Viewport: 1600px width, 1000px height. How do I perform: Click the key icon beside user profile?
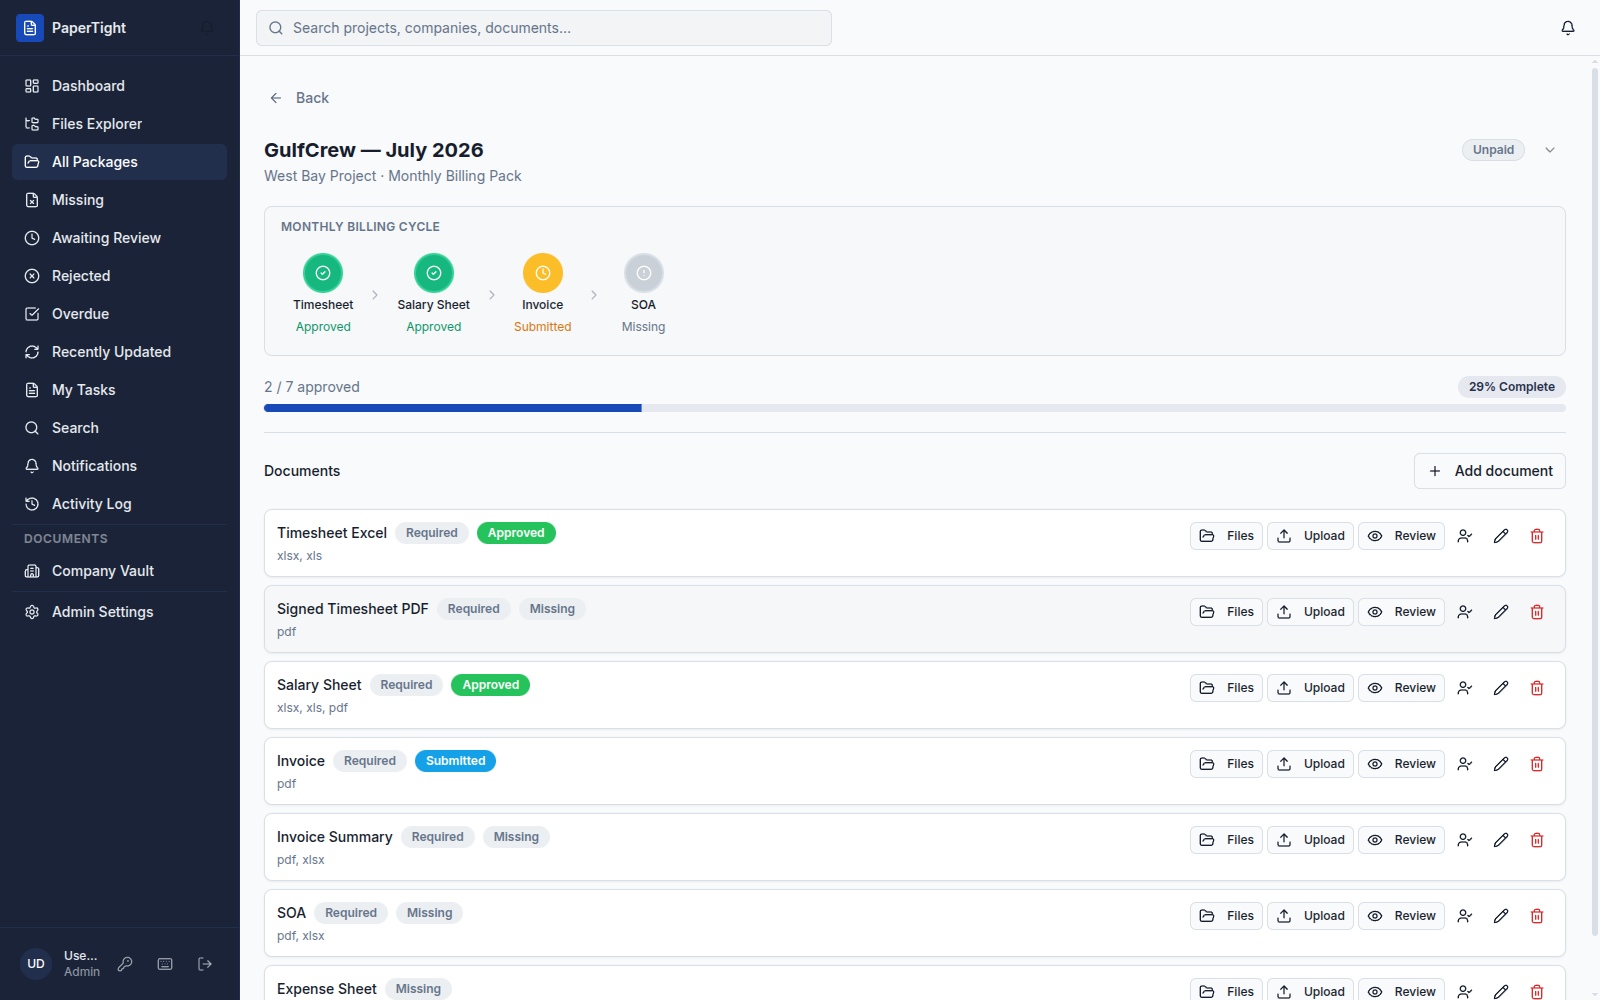tap(125, 964)
